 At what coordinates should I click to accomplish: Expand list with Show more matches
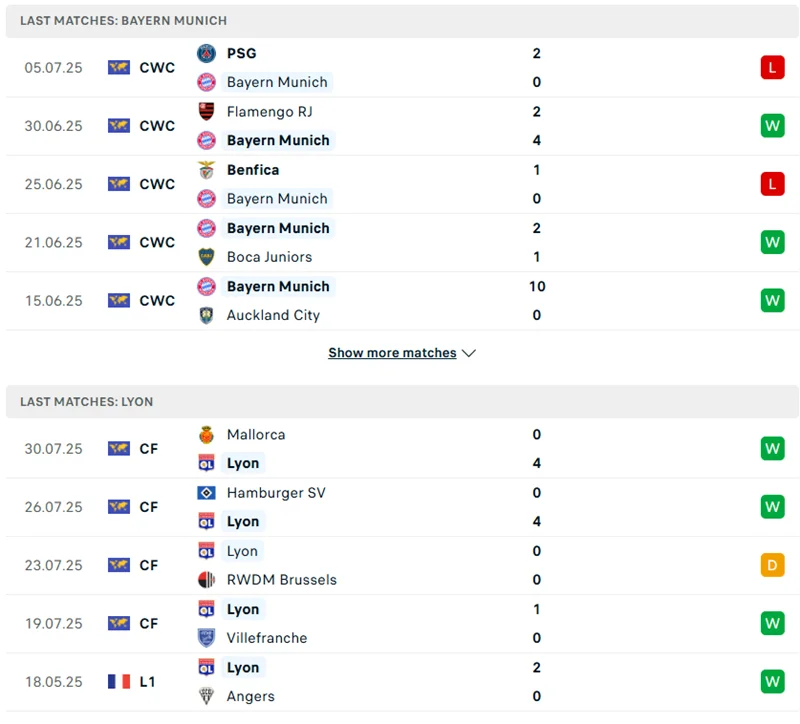point(392,353)
